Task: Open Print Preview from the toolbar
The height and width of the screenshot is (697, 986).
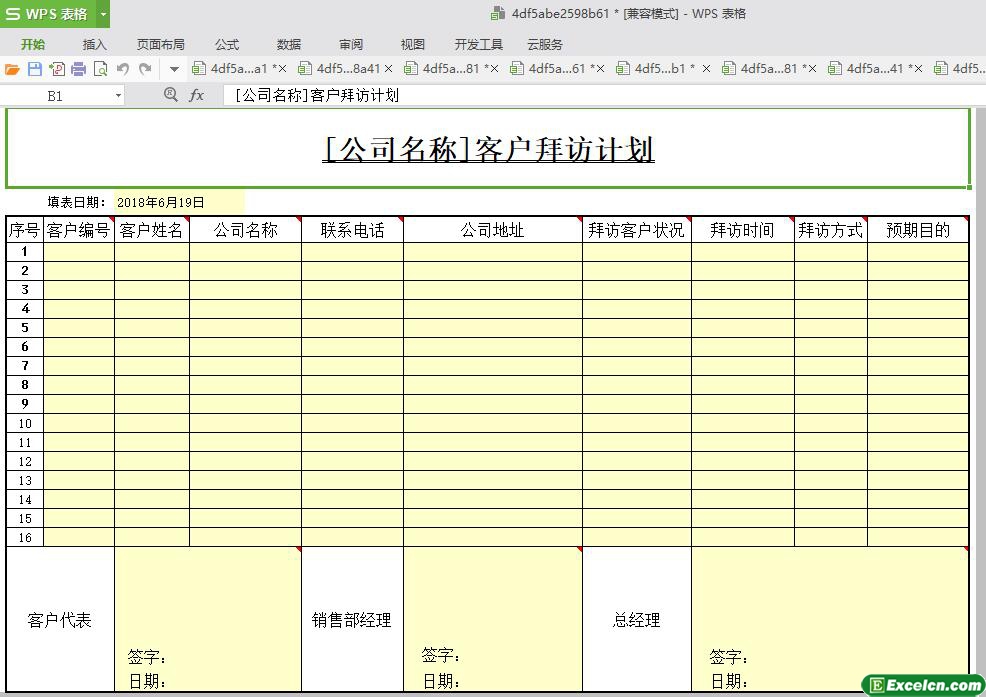Action: 100,69
